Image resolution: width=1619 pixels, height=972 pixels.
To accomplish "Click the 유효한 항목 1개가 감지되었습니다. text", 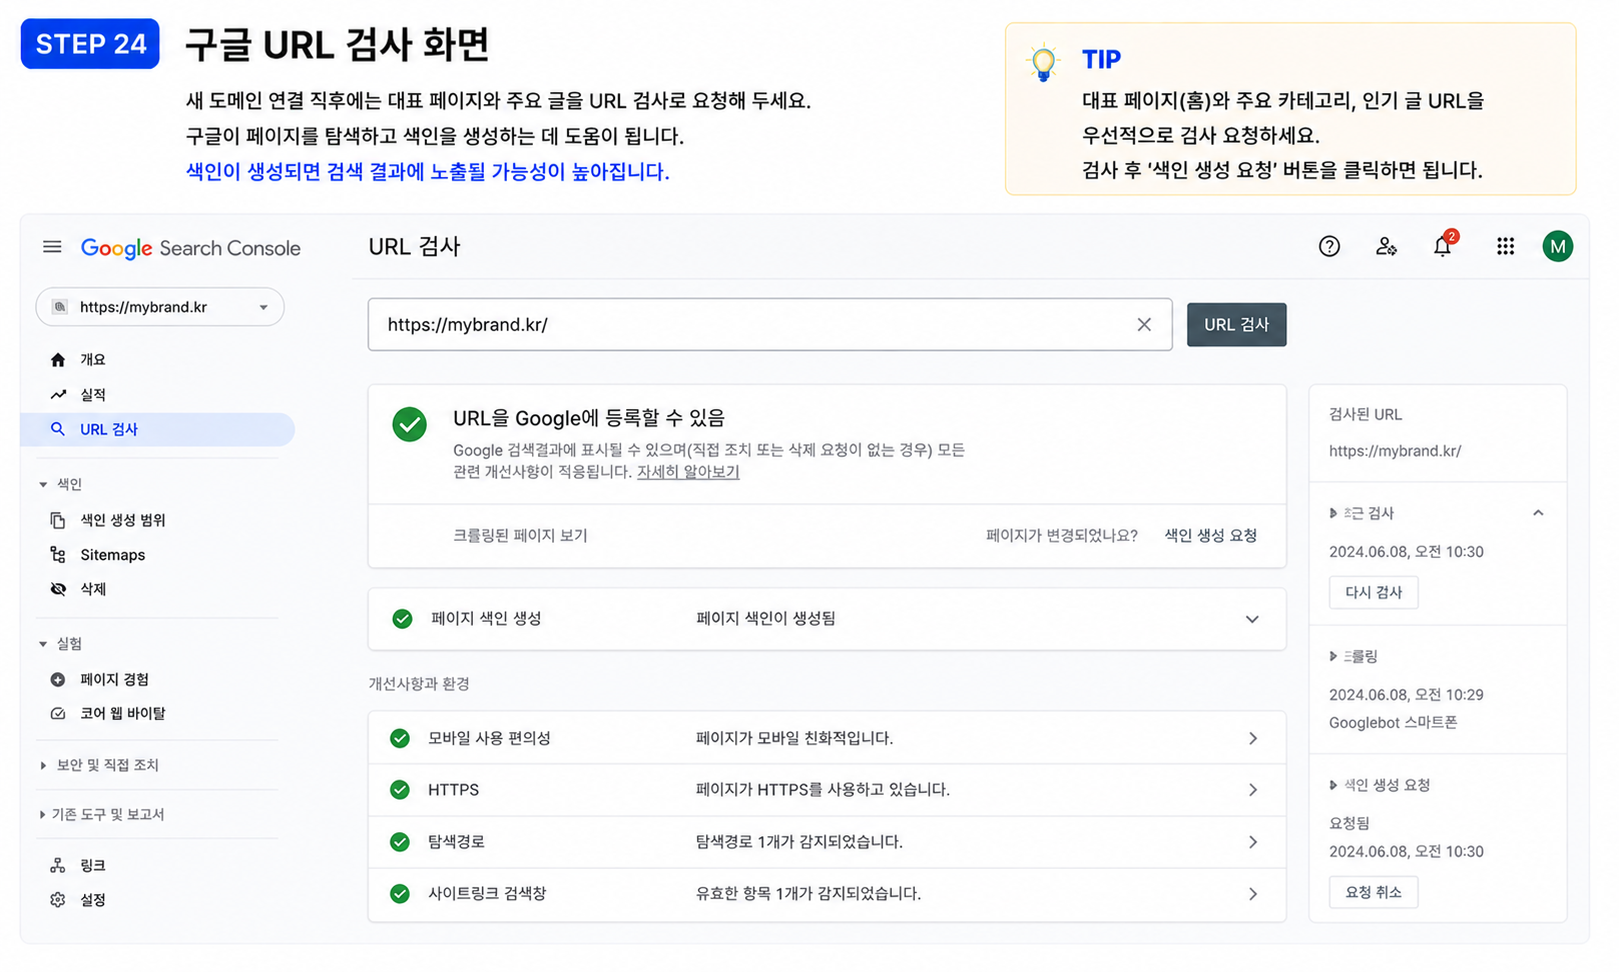I will tap(808, 894).
